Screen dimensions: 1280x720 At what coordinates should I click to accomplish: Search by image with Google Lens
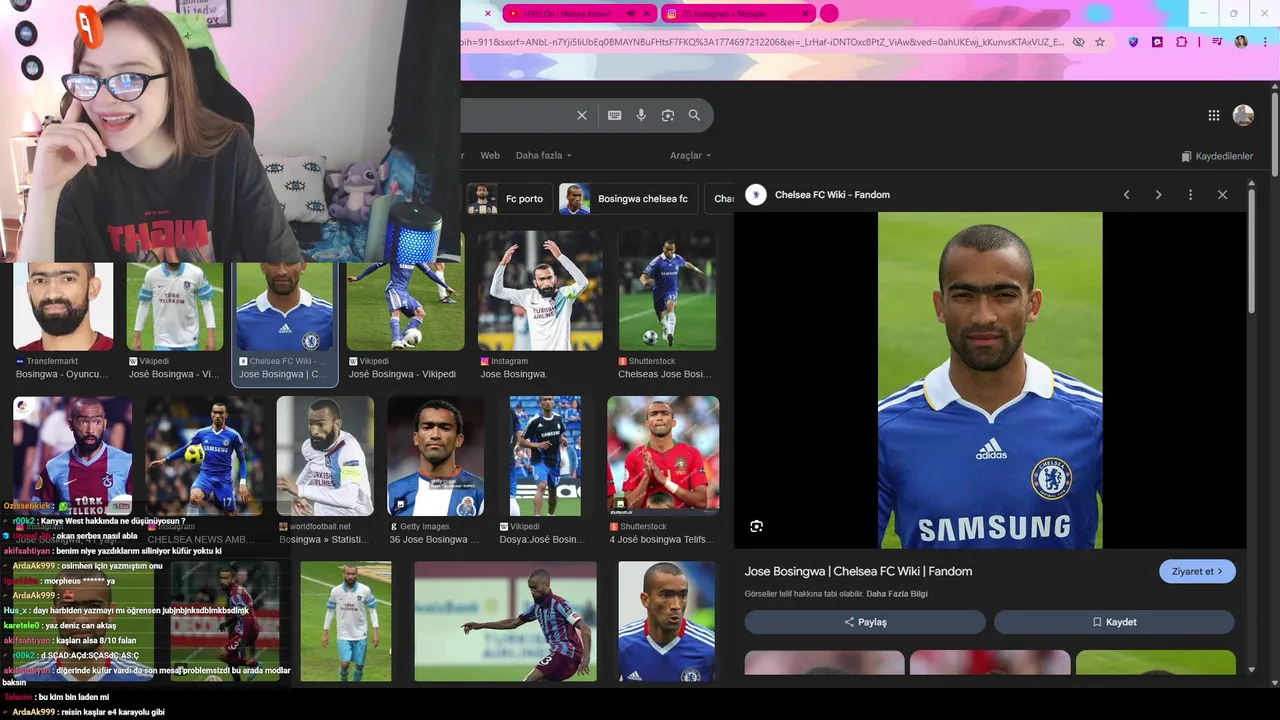click(668, 115)
